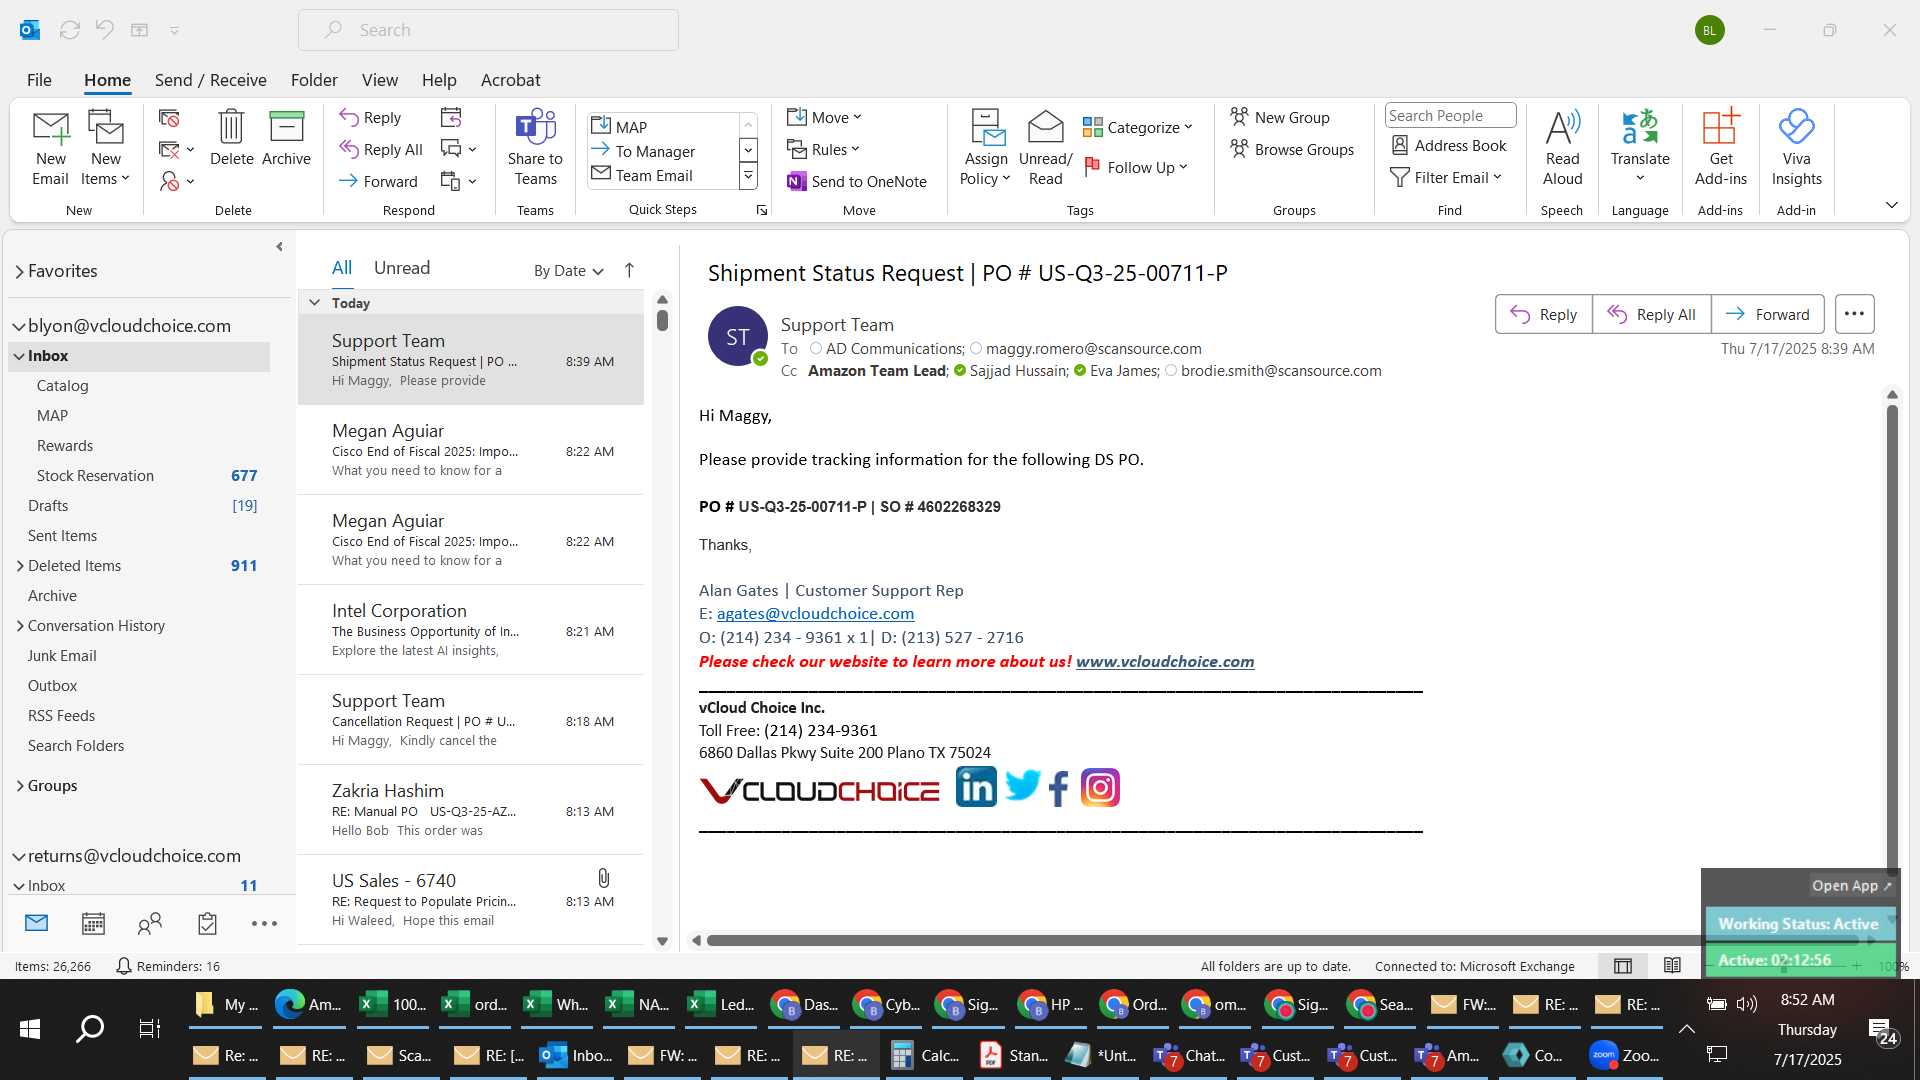Click the LinkedIn icon in the signature

tap(976, 787)
